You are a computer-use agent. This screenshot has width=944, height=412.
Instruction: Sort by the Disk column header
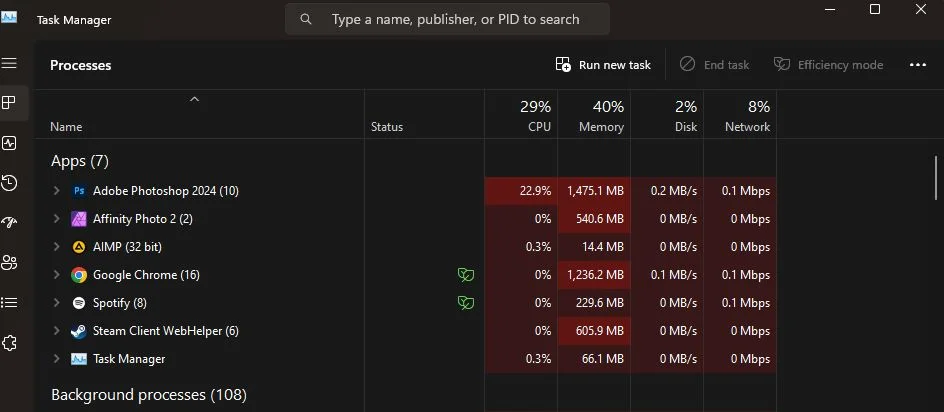667,116
